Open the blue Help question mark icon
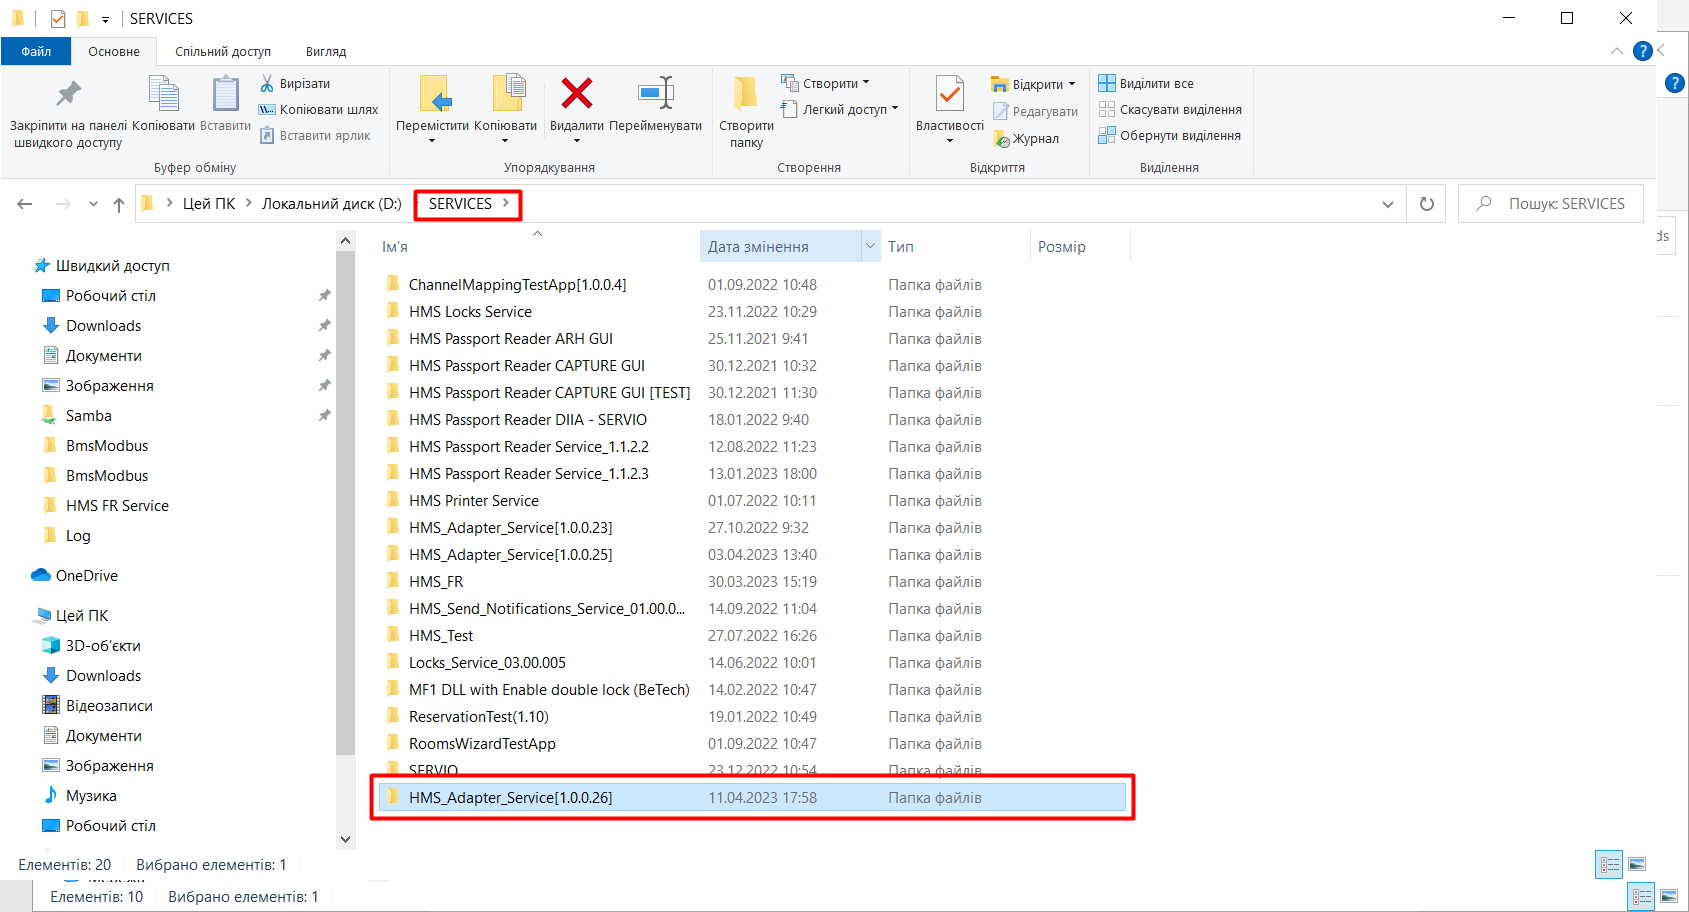The height and width of the screenshot is (912, 1689). [x=1642, y=51]
